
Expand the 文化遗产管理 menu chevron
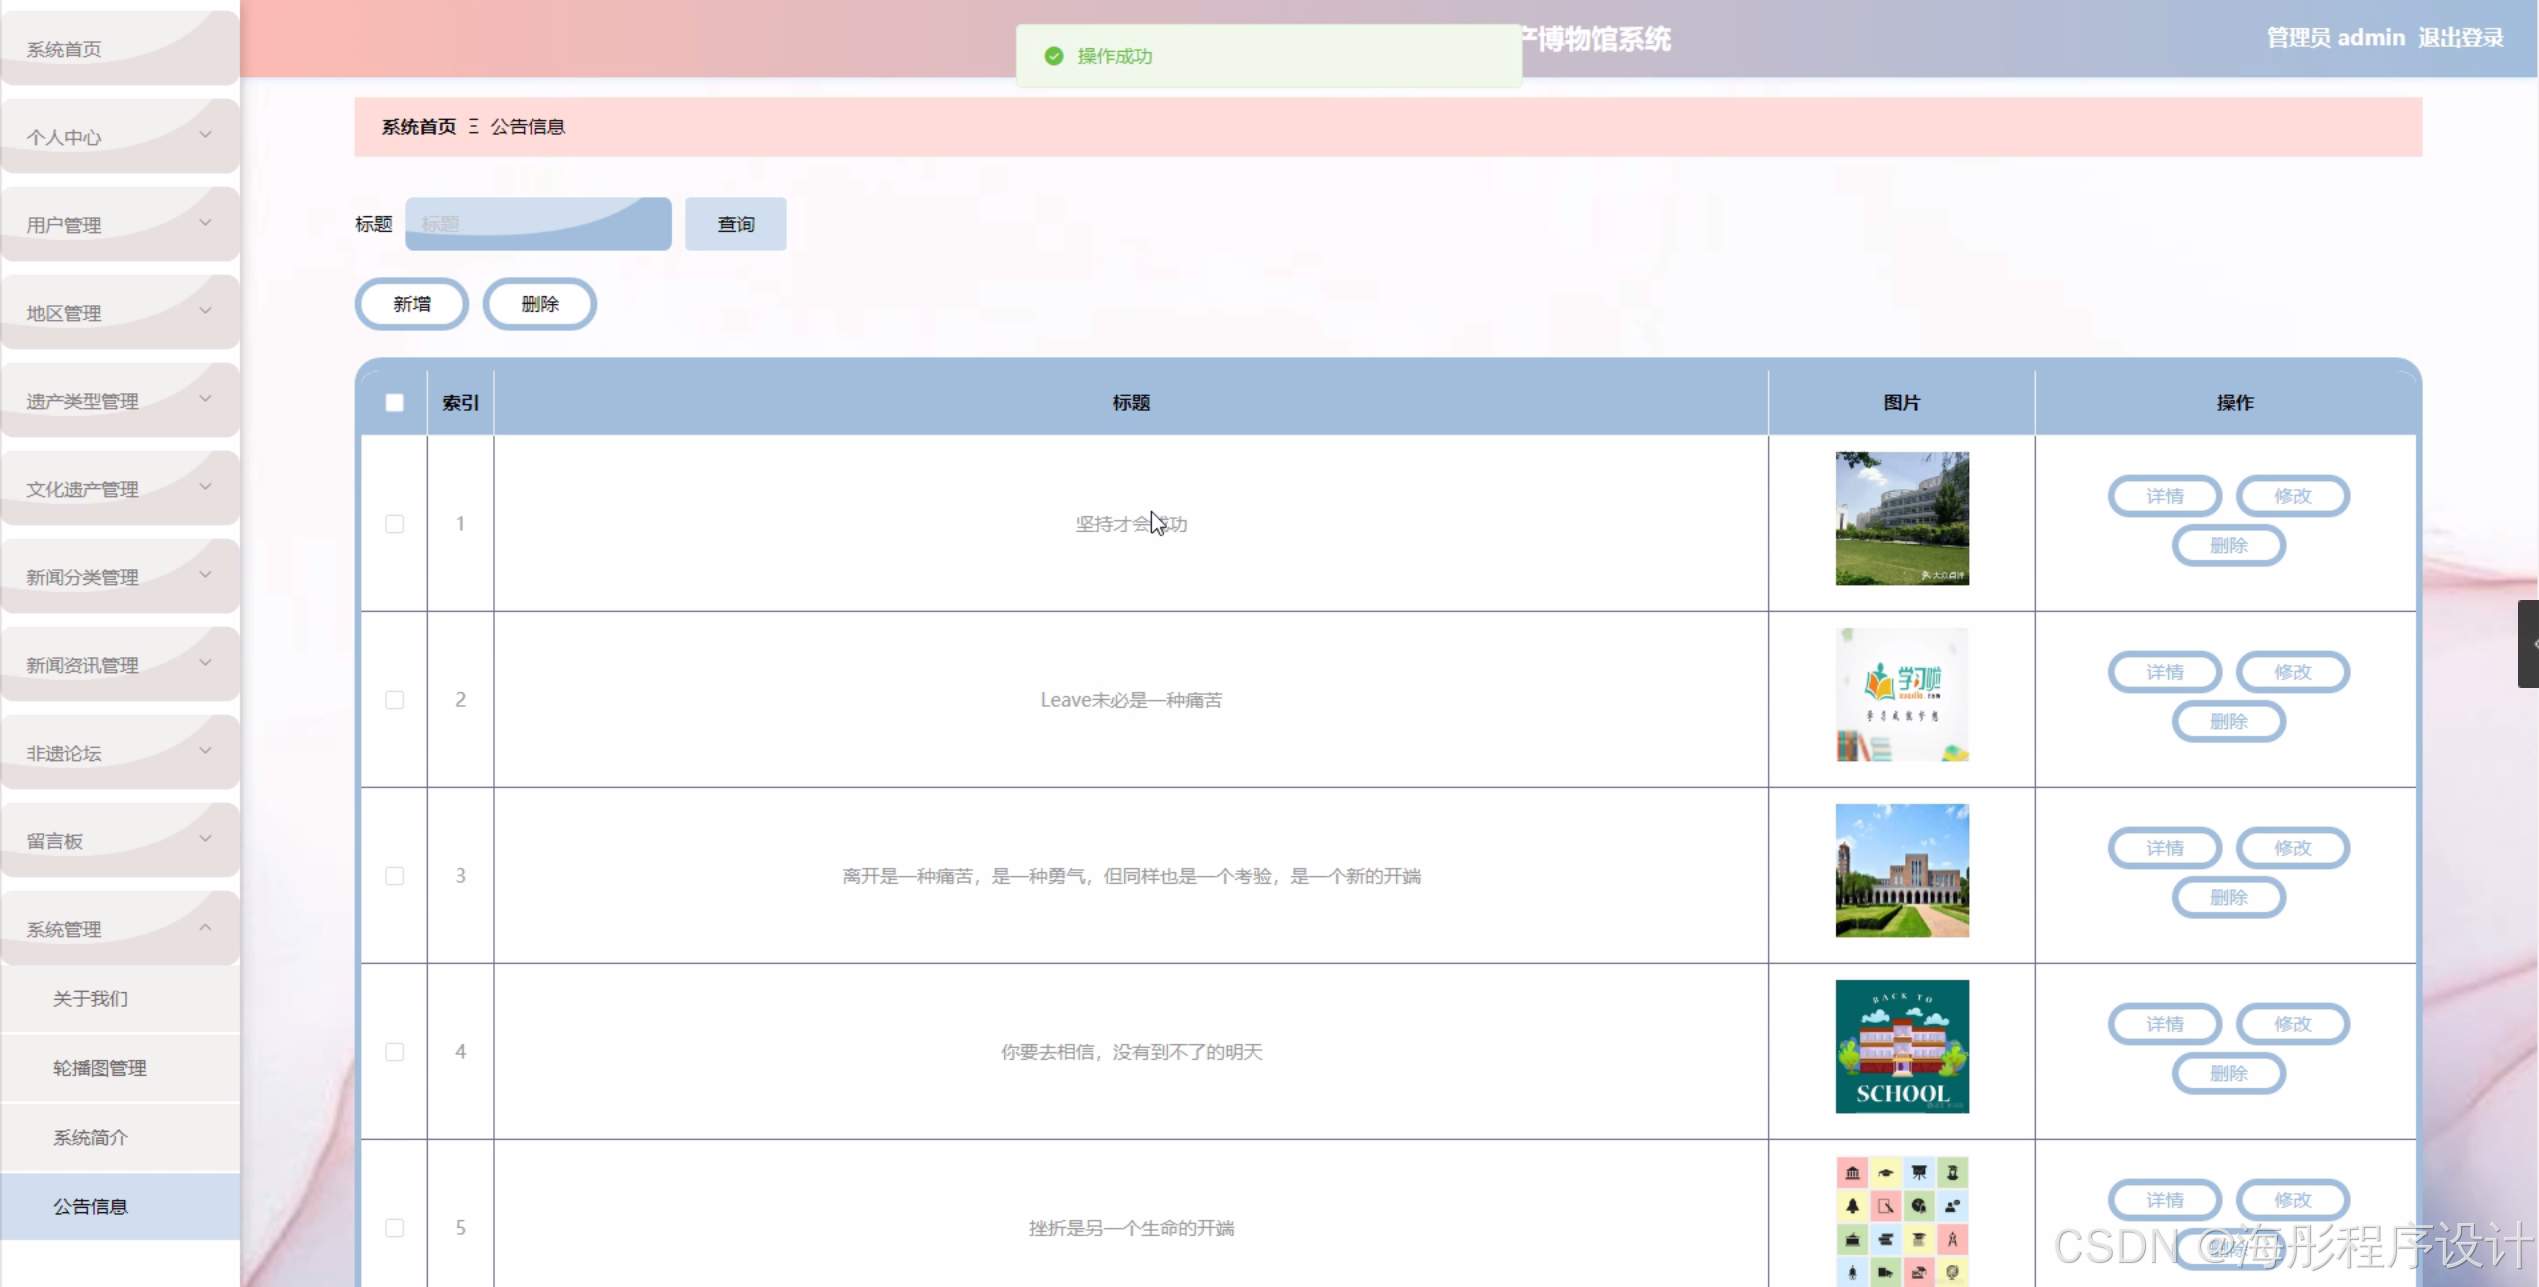[x=205, y=487]
